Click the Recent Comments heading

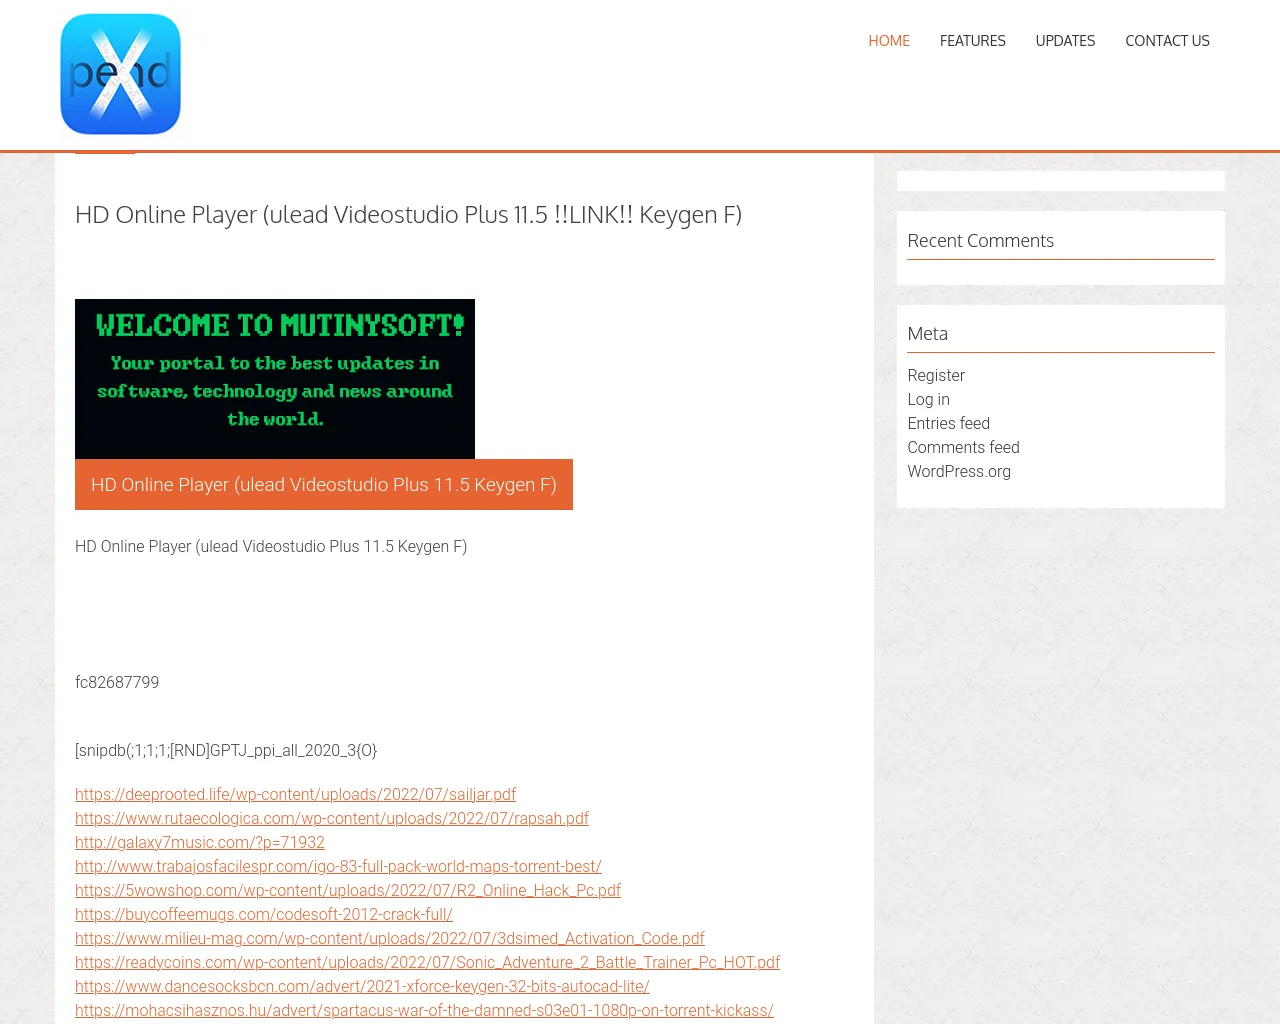(981, 241)
